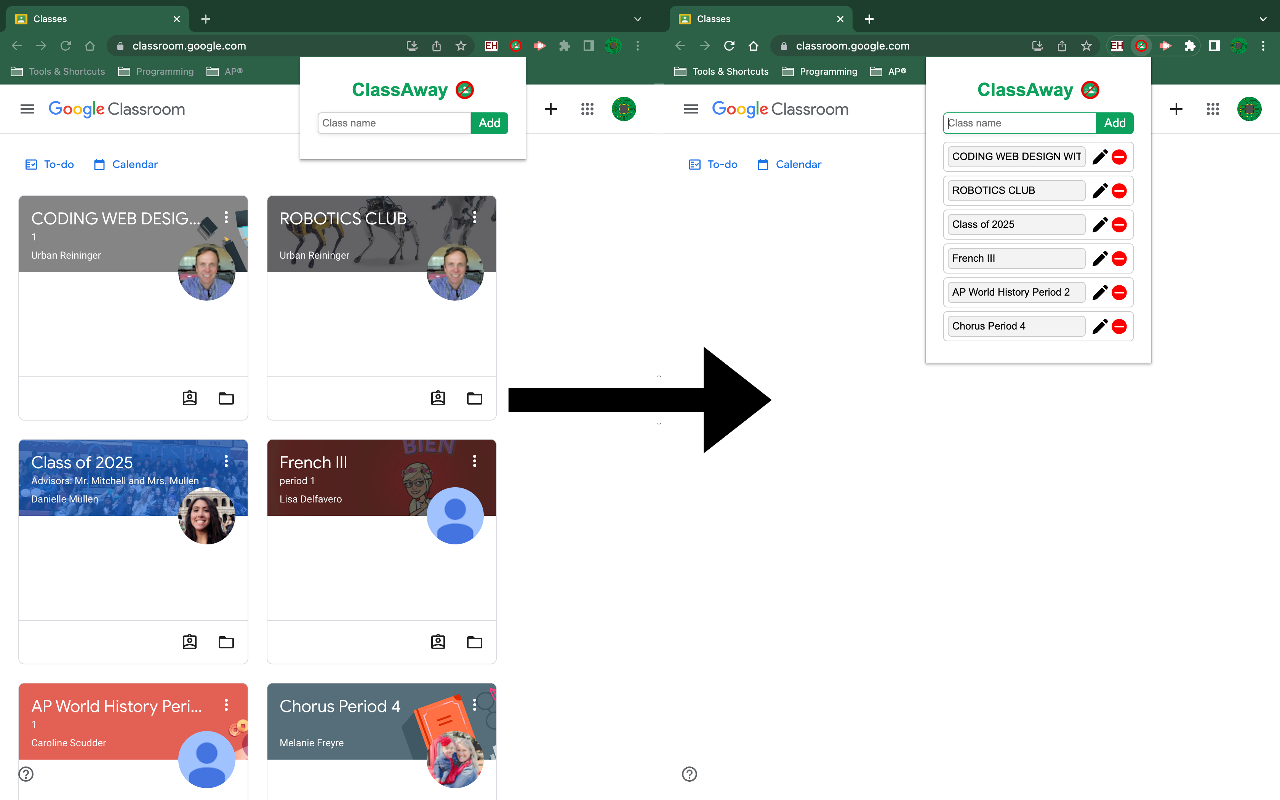Click the tab search chevron in the Chrome tab strip
This screenshot has width=1280, height=800.
(x=638, y=18)
